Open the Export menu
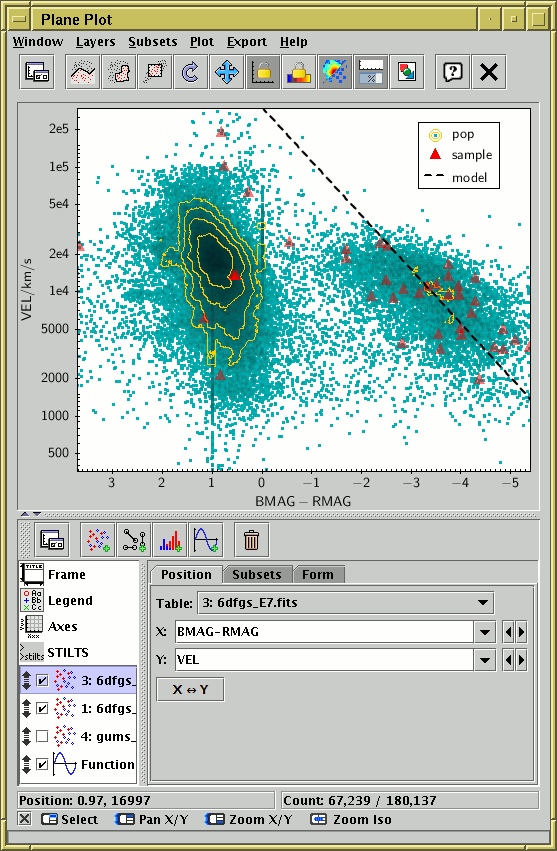 [x=246, y=42]
